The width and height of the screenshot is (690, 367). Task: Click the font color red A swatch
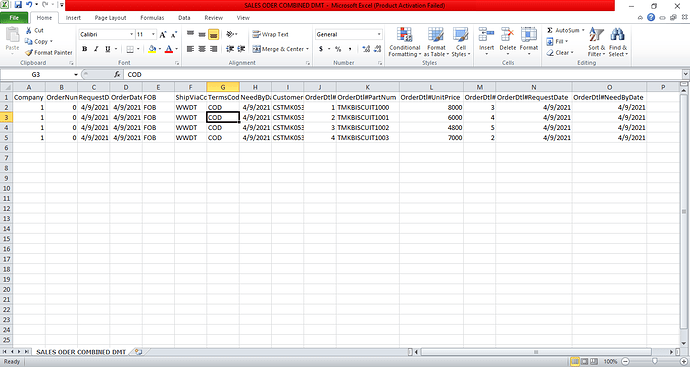point(169,49)
